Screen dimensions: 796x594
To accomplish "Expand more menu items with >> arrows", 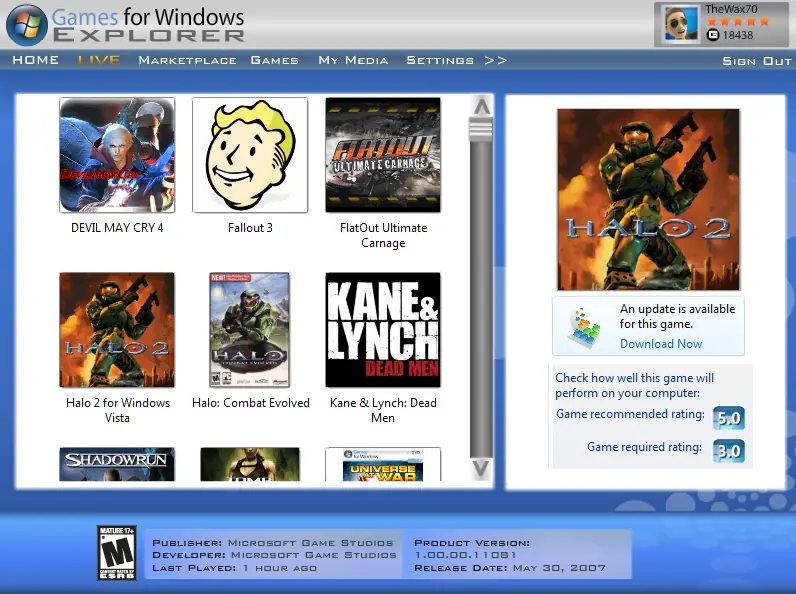I will (496, 60).
